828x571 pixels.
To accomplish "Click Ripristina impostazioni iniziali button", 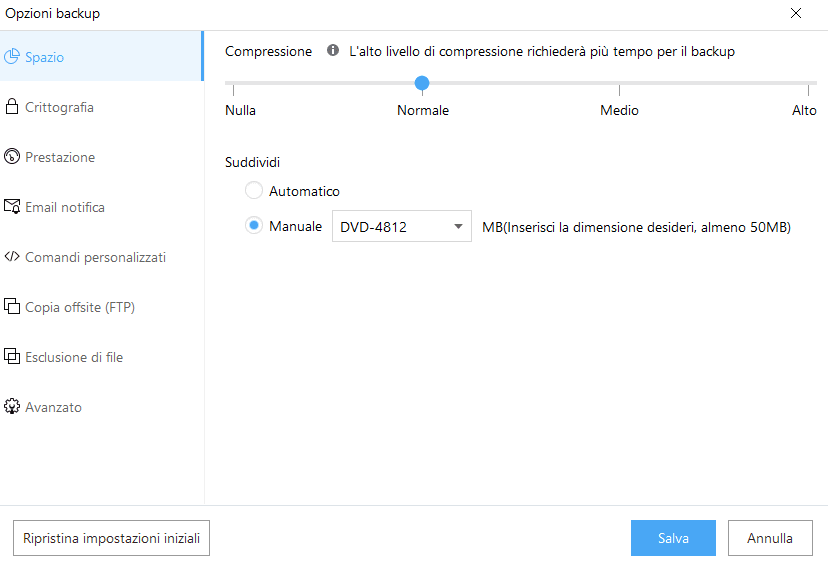I will tap(111, 538).
